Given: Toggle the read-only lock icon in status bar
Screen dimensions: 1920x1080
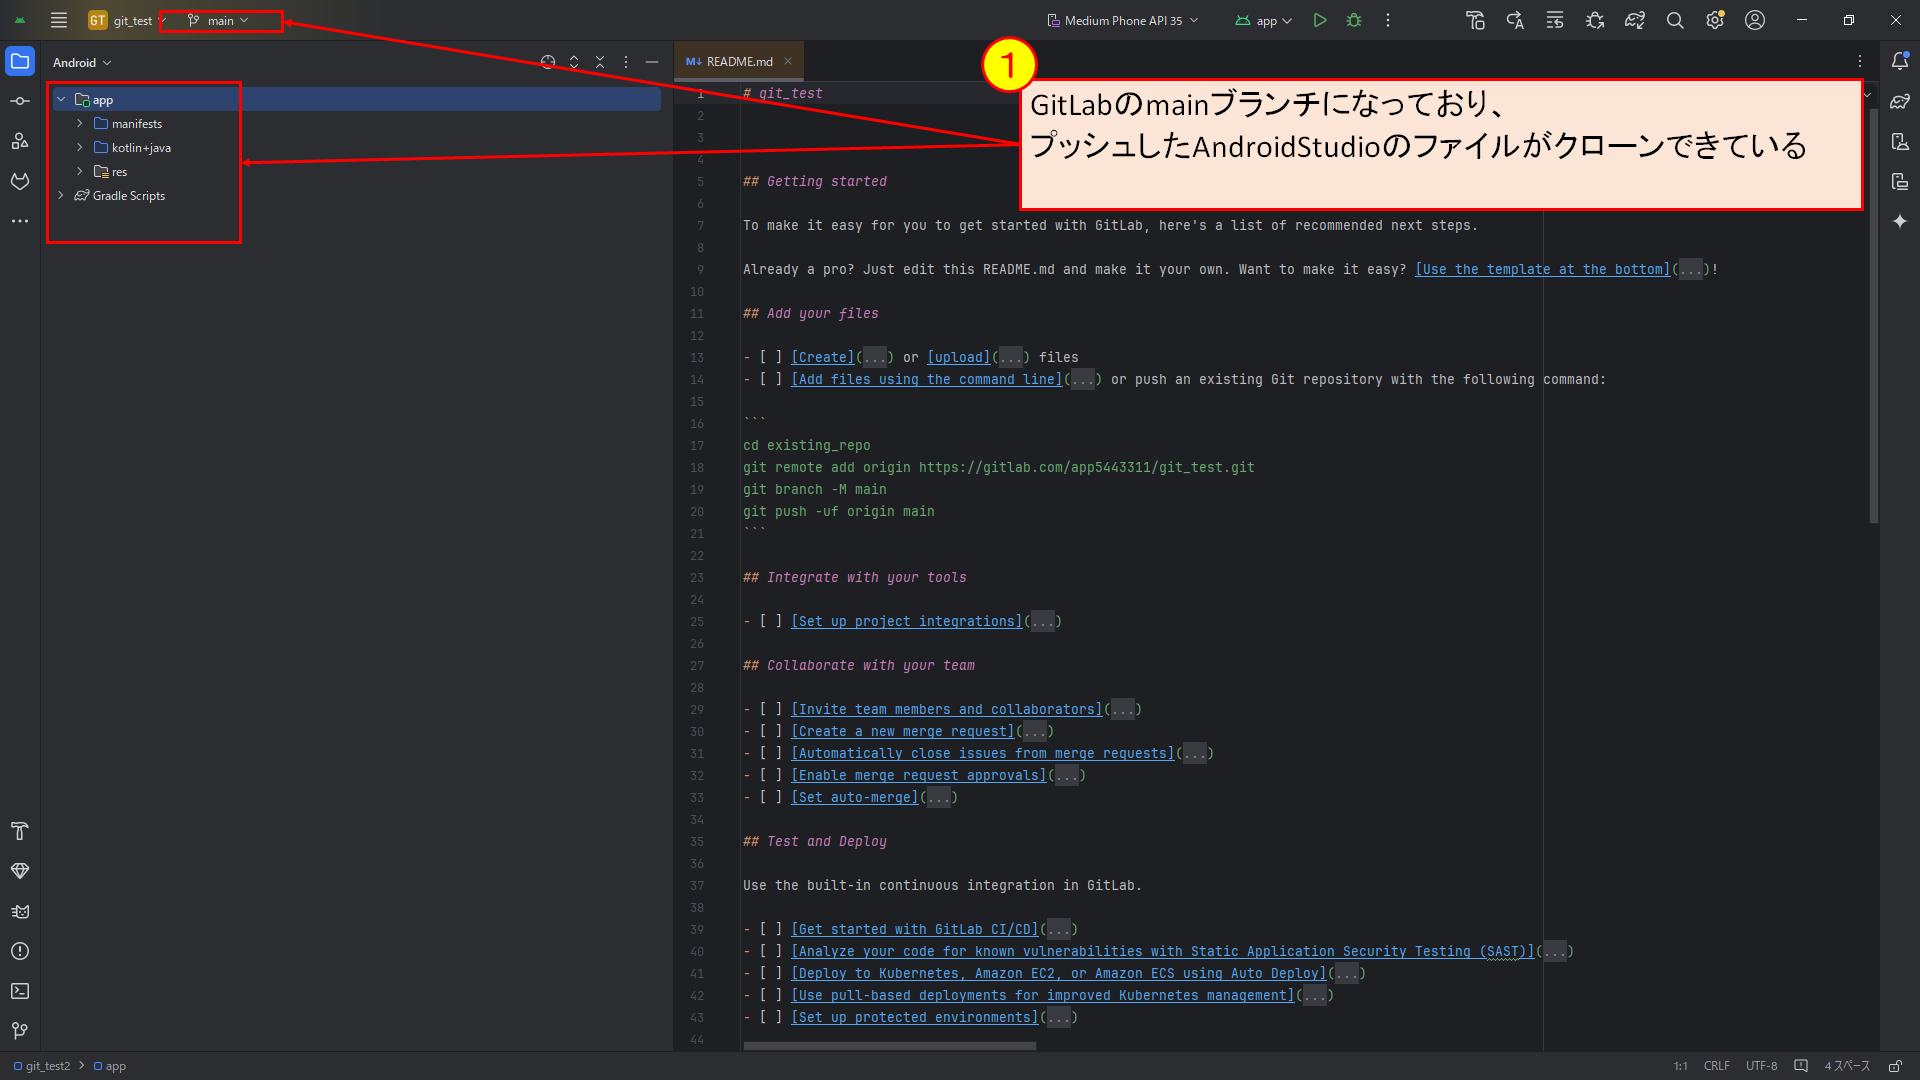Looking at the screenshot, I should point(1895,1066).
